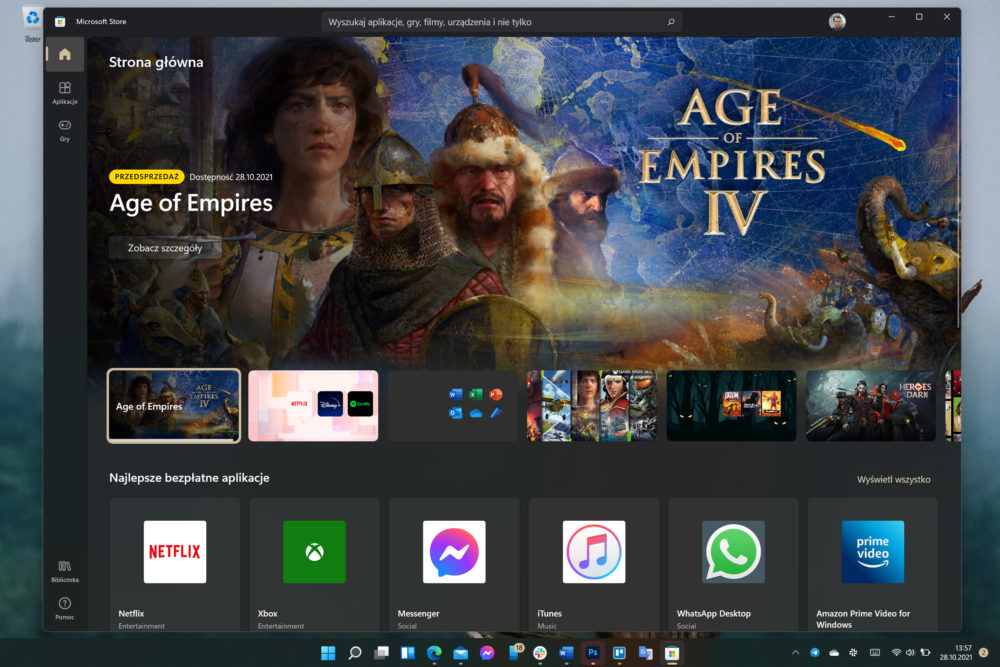
Task: Open Pomoc help in sidebar
Action: [64, 608]
